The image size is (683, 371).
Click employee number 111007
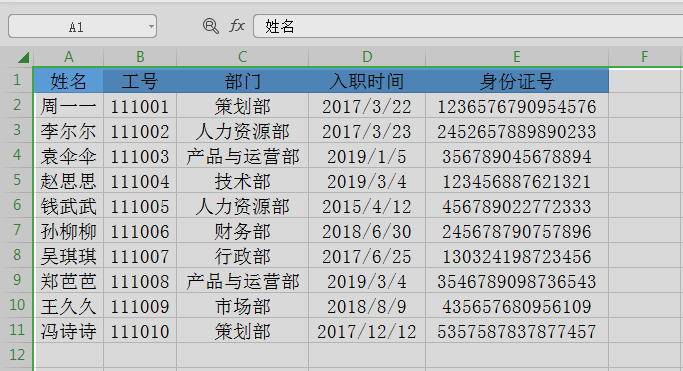point(140,256)
